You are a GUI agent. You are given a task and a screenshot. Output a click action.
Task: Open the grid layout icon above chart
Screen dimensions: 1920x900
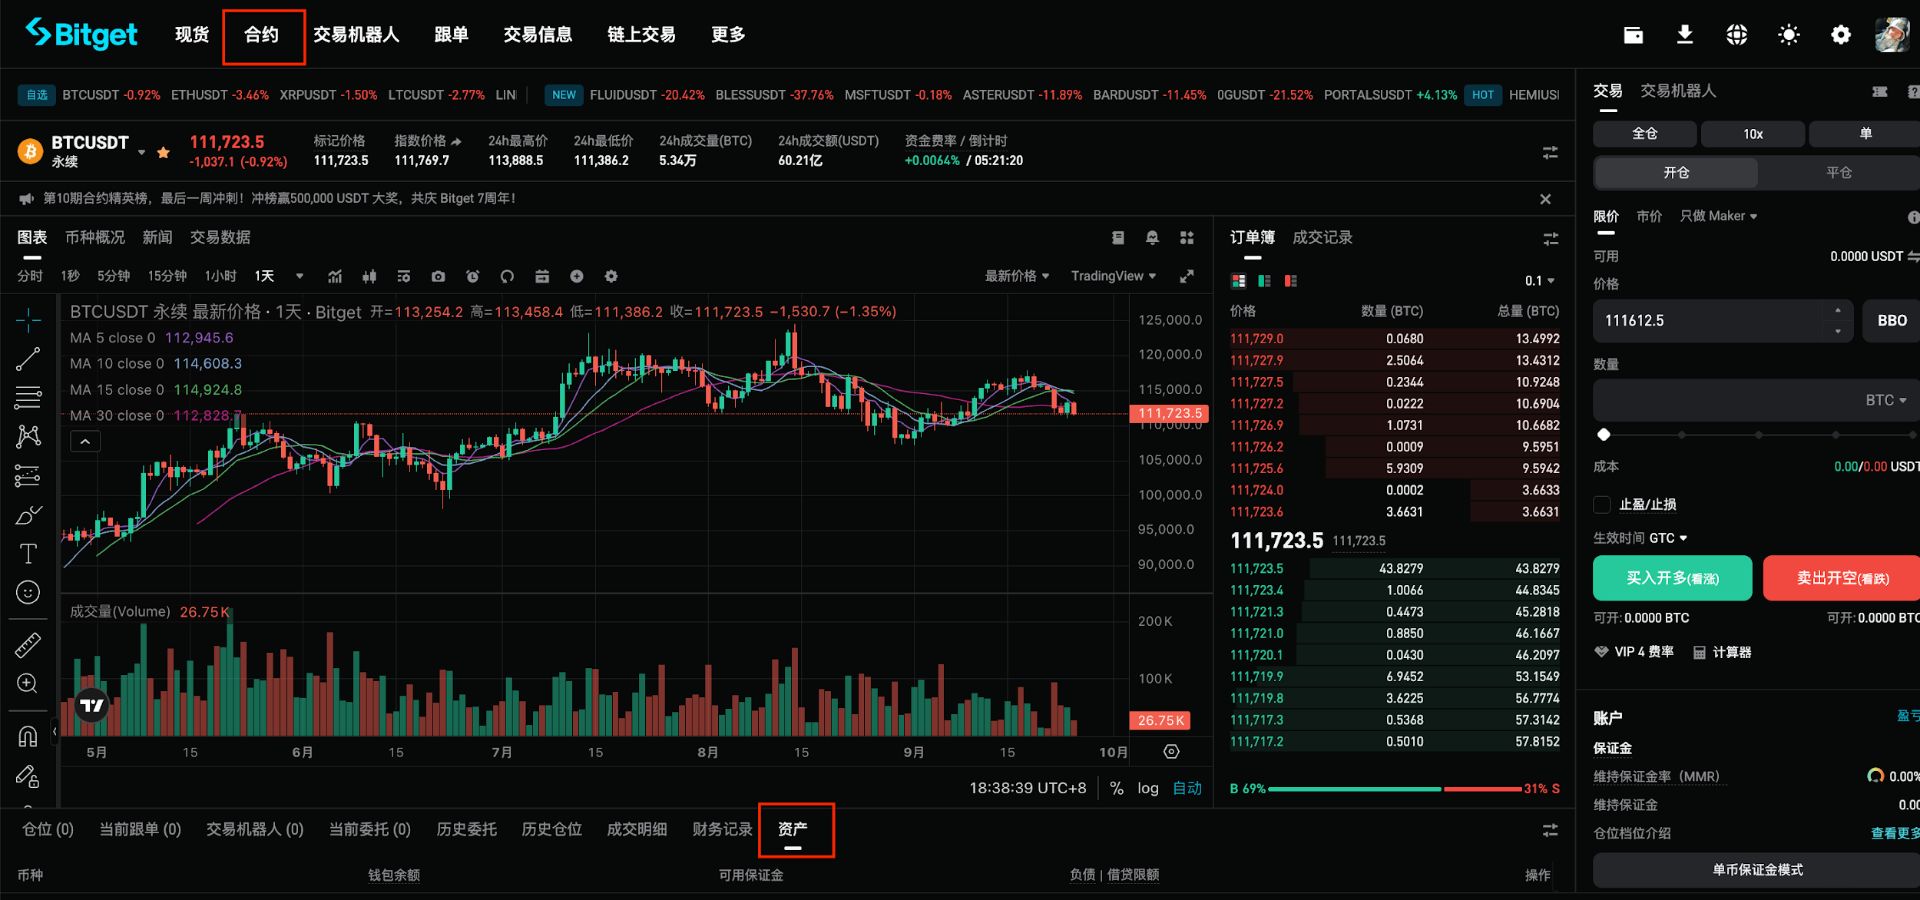(x=1187, y=238)
